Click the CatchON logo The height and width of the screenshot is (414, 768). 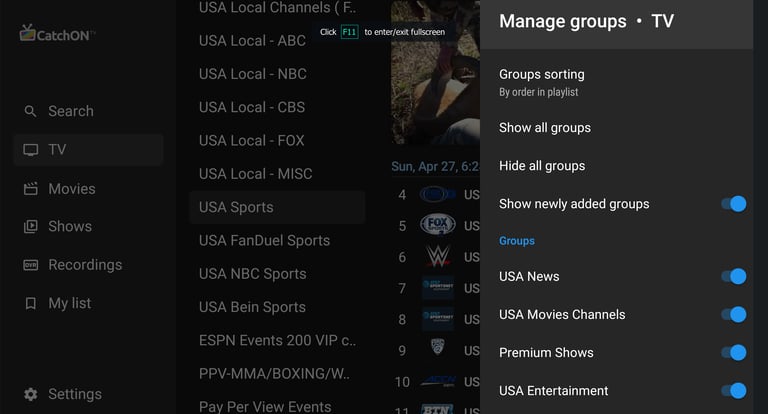click(57, 34)
